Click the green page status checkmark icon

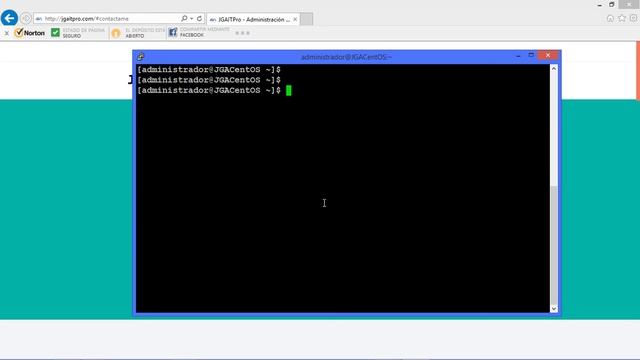pos(56,32)
